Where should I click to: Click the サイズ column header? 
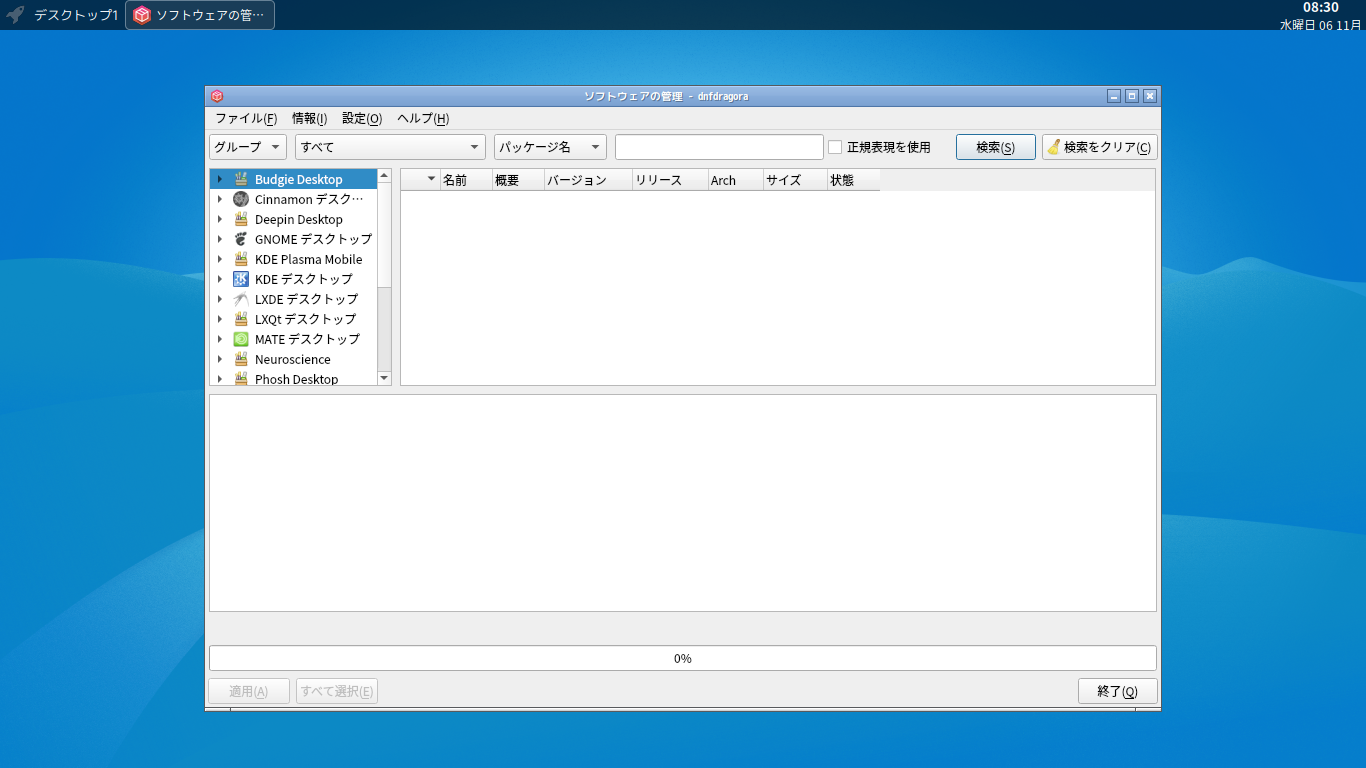795,180
